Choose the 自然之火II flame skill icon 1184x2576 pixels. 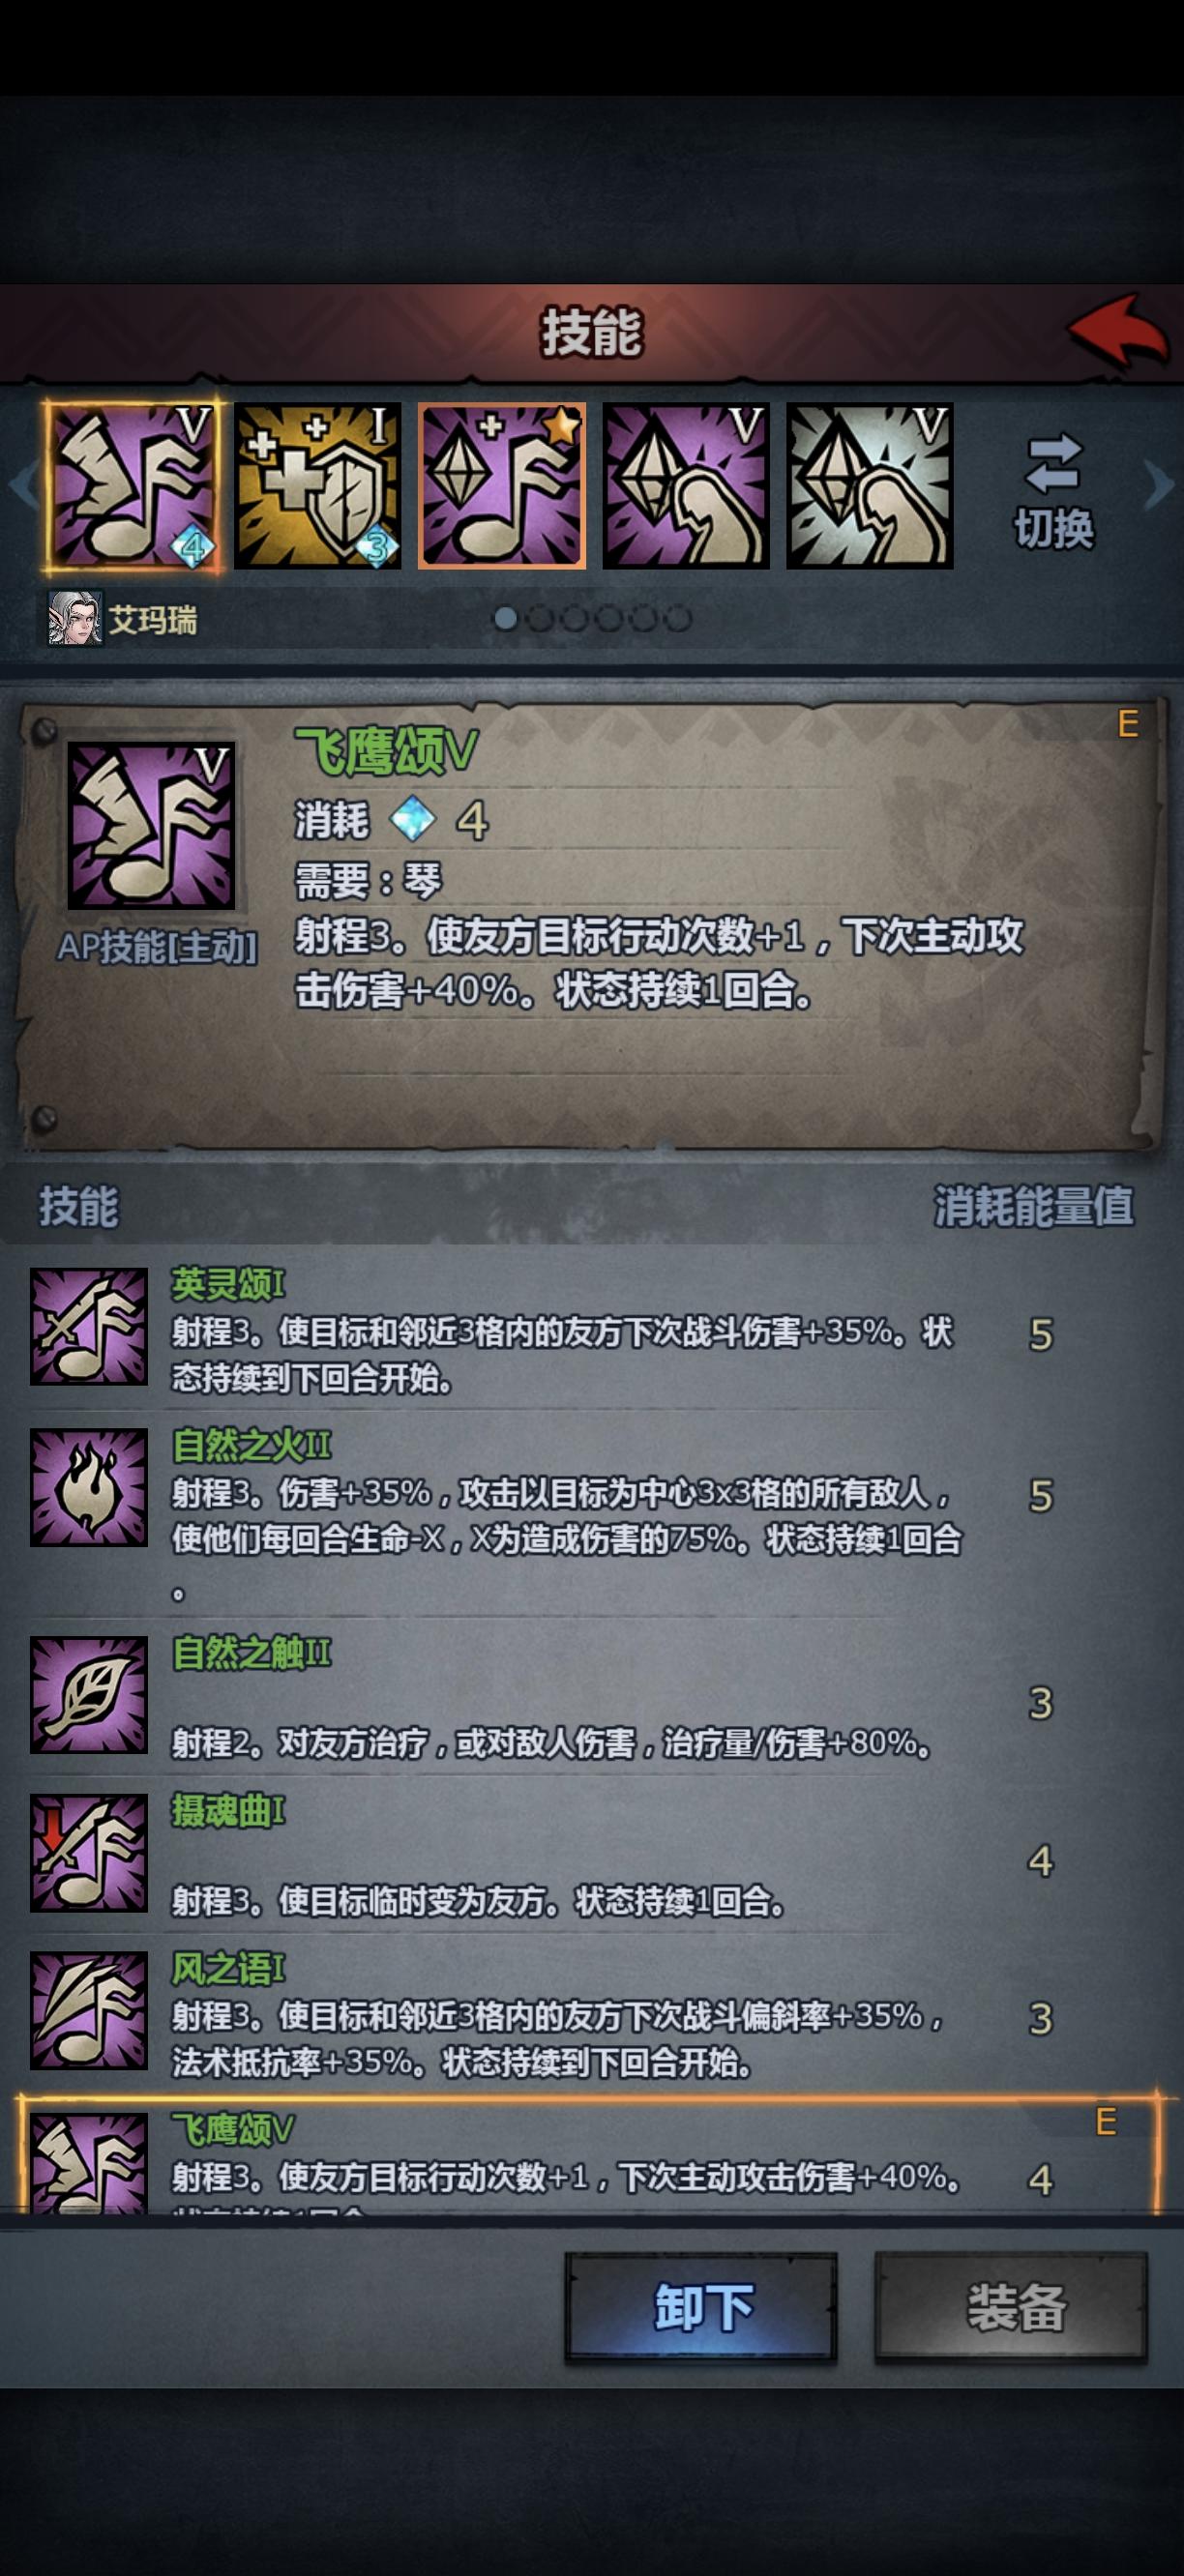[89, 1487]
